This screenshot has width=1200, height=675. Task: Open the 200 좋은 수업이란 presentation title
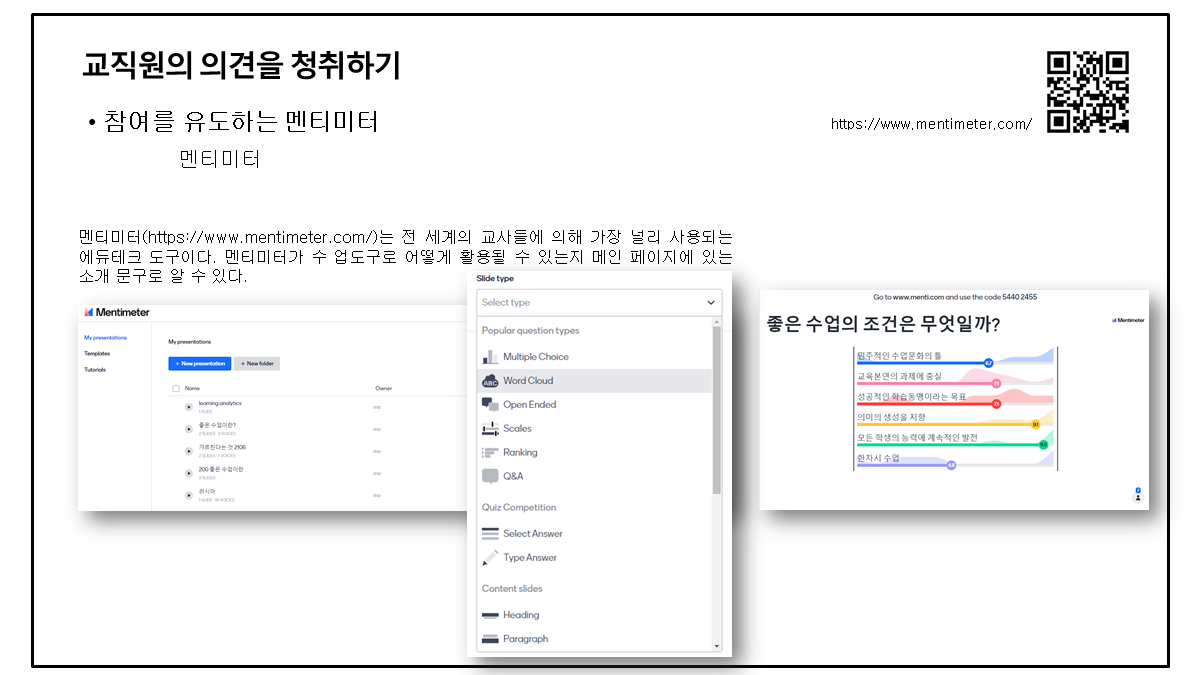pos(221,469)
